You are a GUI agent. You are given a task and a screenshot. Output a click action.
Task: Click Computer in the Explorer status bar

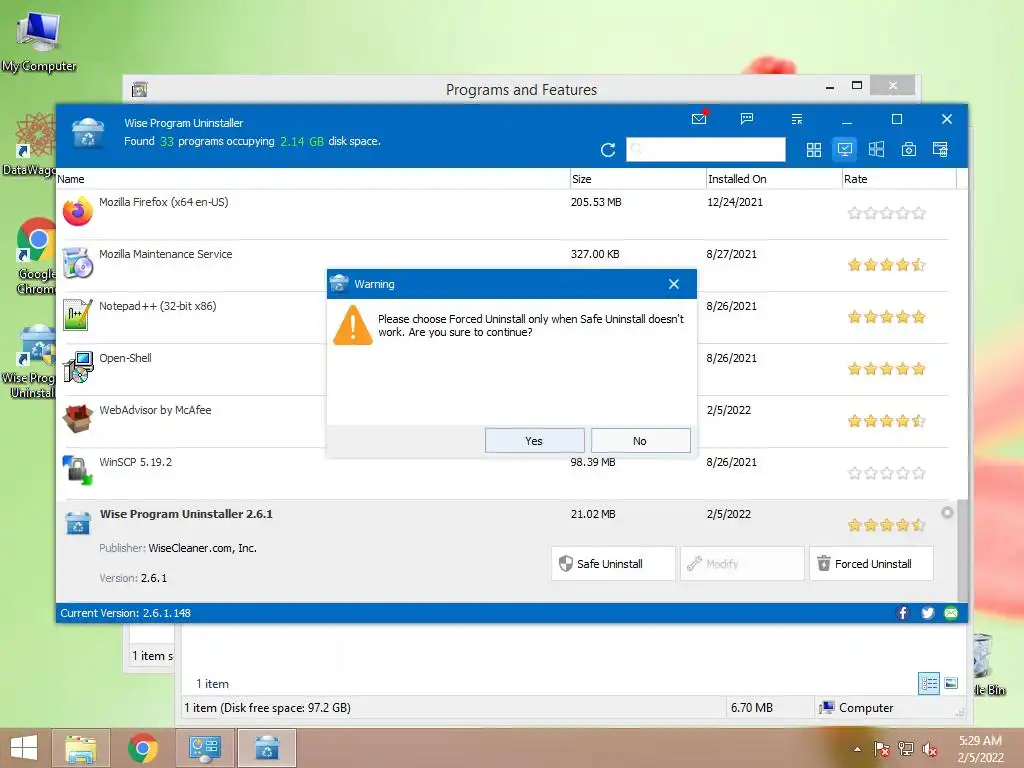tap(856, 707)
